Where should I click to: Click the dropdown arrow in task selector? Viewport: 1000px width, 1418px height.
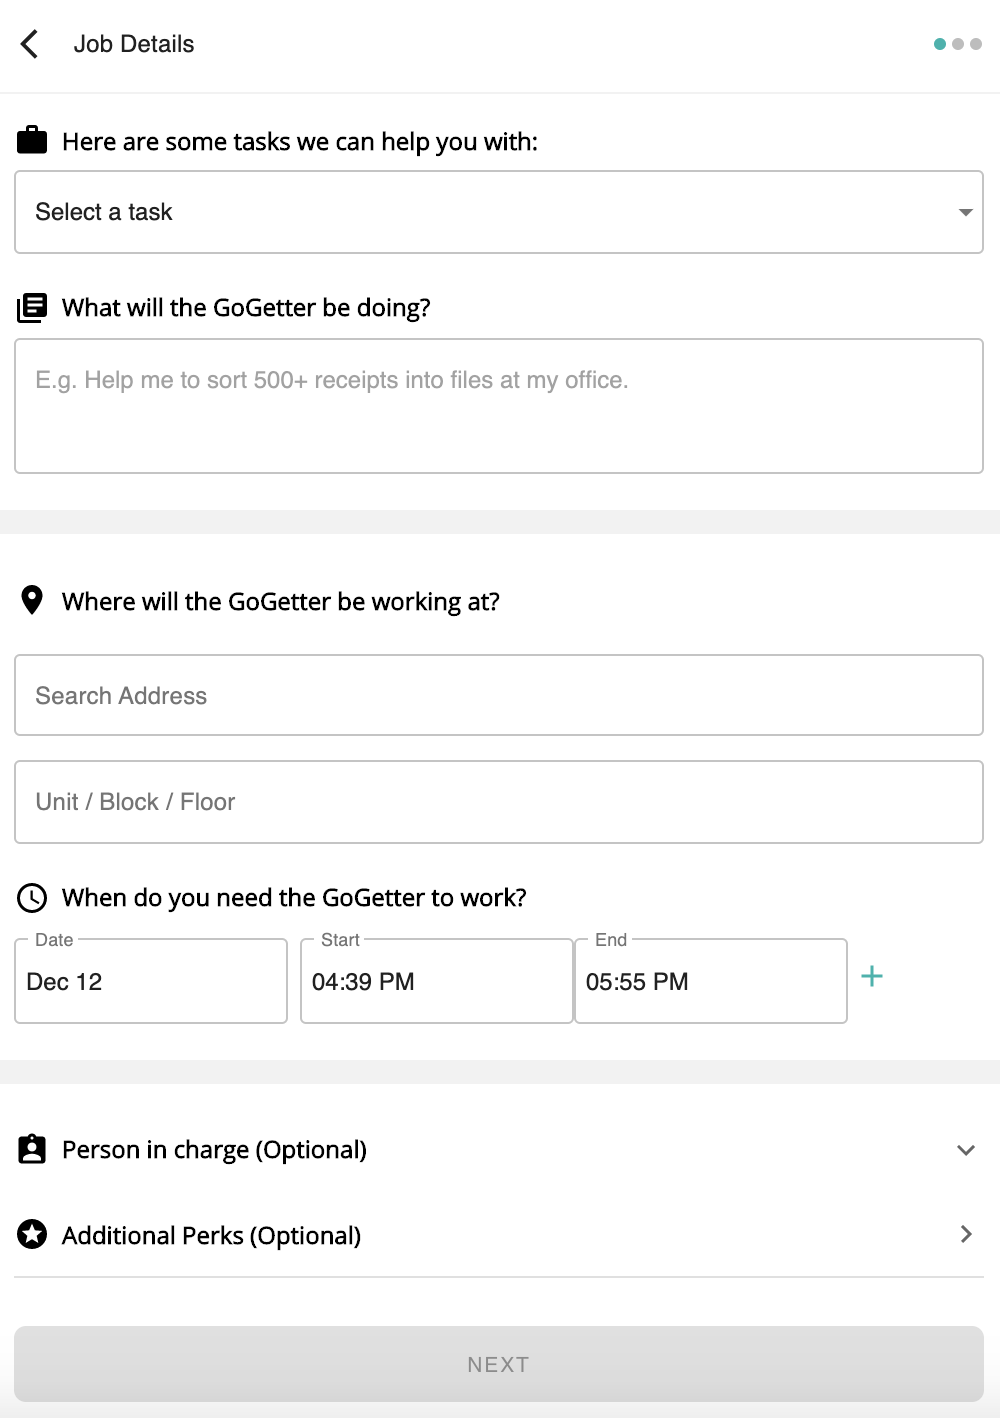pyautogui.click(x=965, y=212)
